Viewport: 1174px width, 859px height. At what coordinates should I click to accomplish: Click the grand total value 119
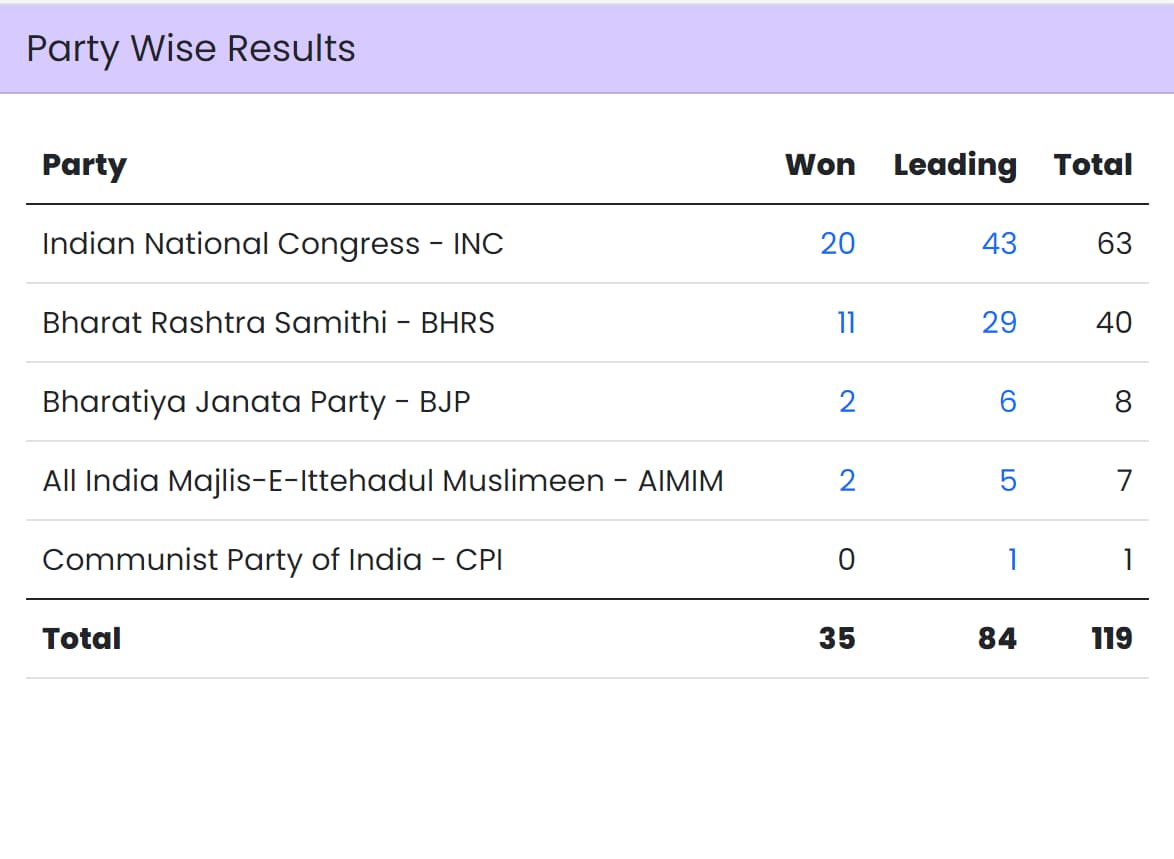[x=1112, y=639]
